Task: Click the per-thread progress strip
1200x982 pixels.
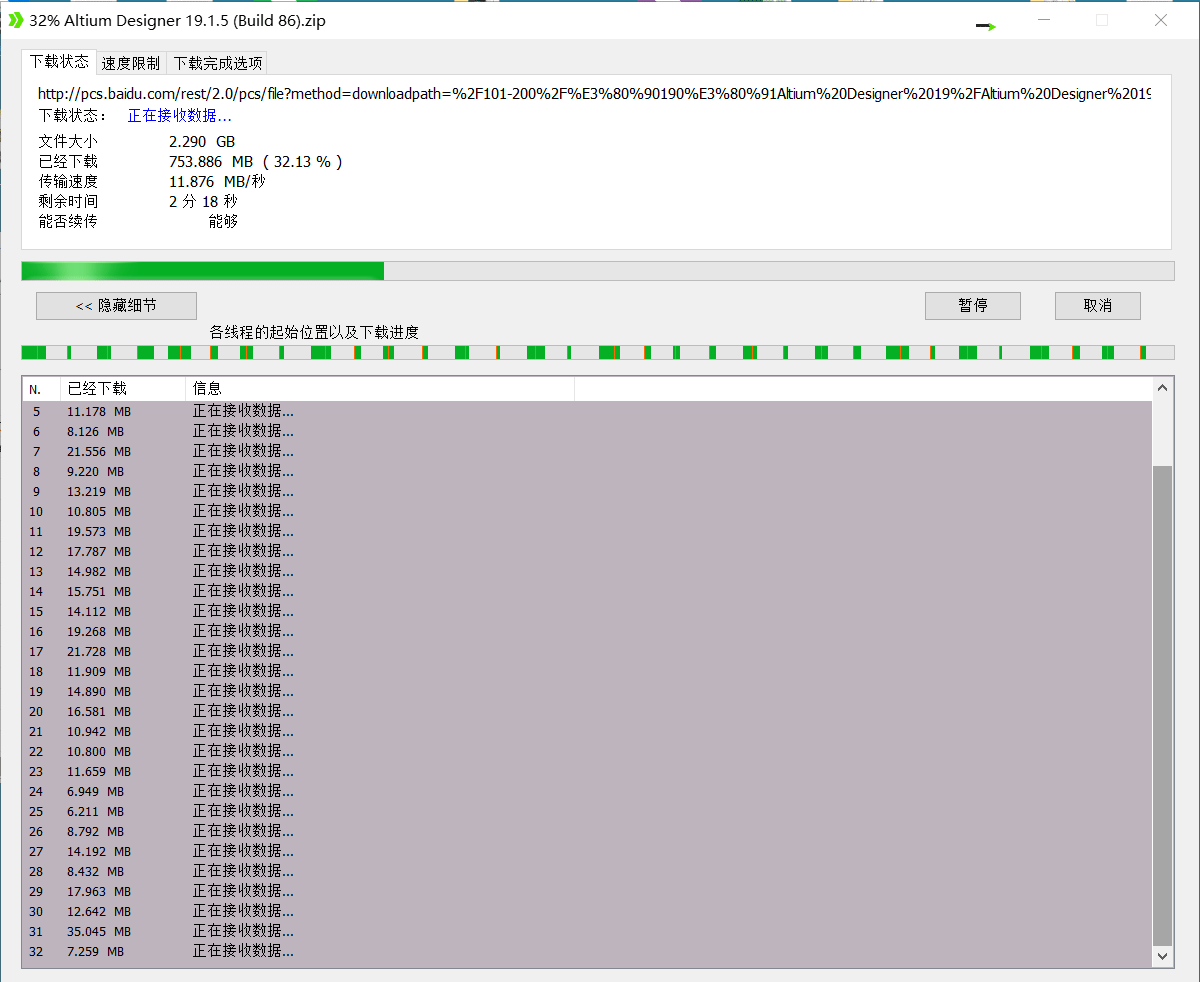Action: [x=598, y=352]
